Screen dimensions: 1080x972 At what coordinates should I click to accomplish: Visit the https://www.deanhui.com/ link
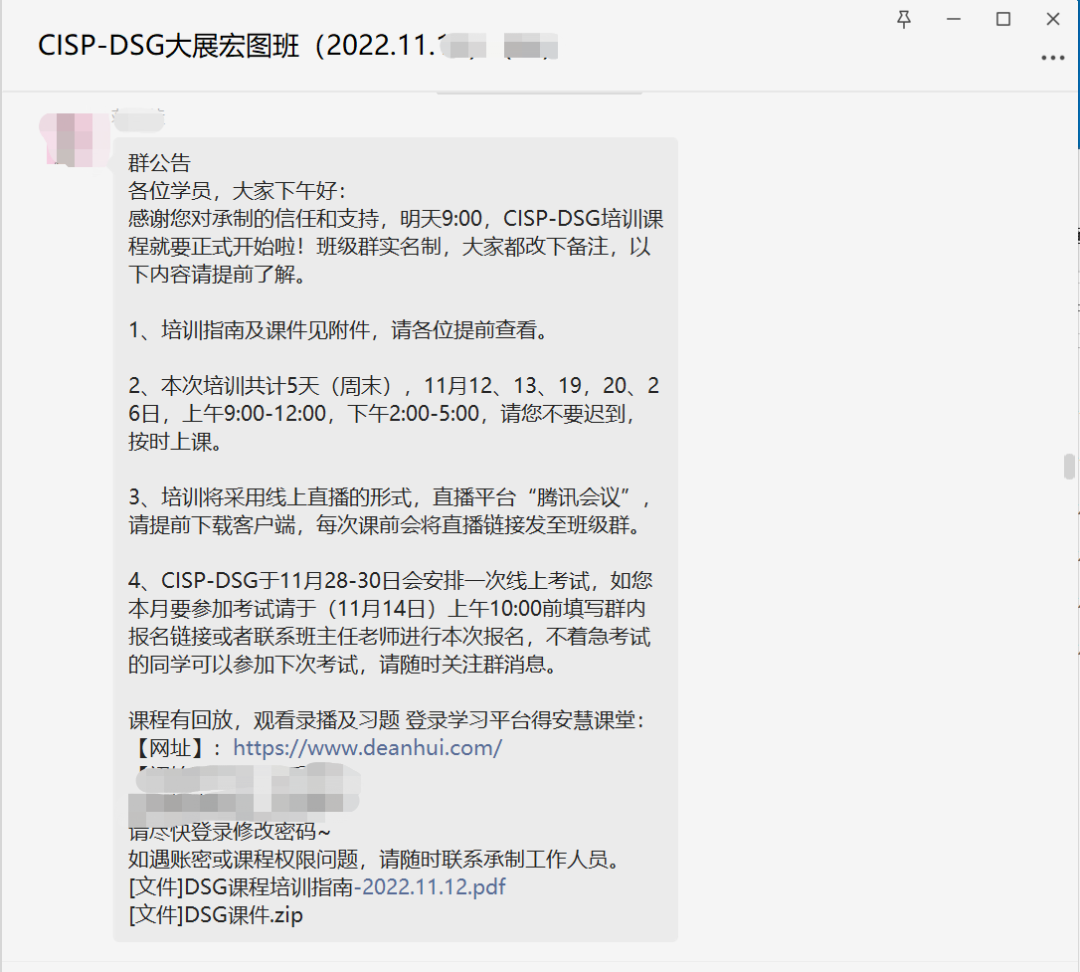pos(366,747)
